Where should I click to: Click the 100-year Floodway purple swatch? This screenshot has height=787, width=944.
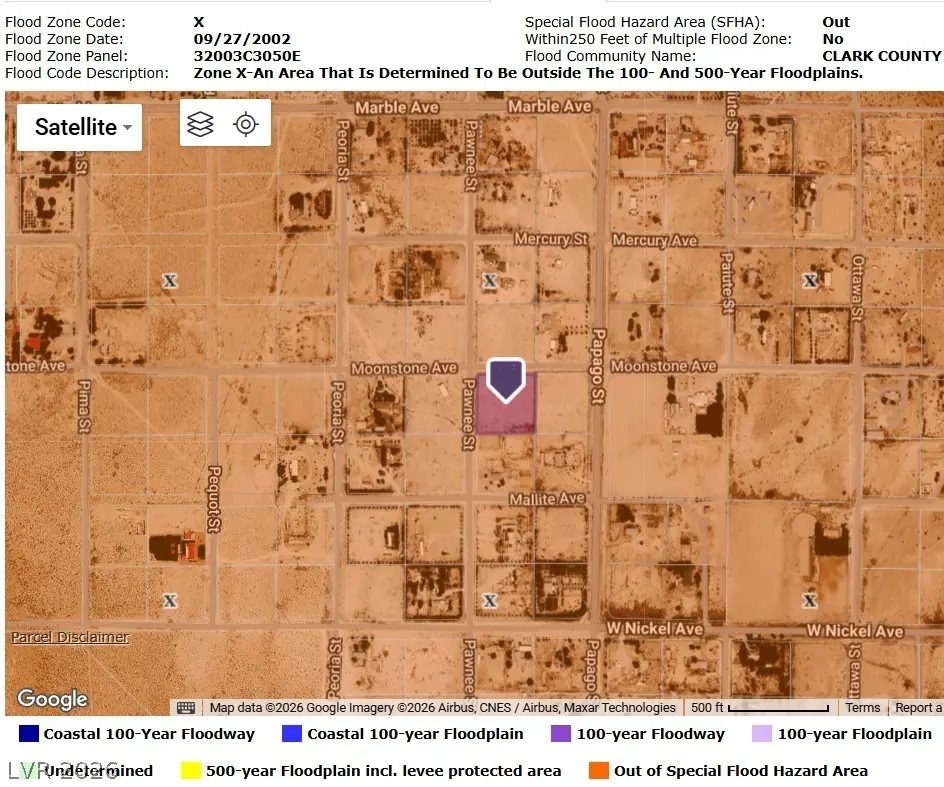(560, 733)
